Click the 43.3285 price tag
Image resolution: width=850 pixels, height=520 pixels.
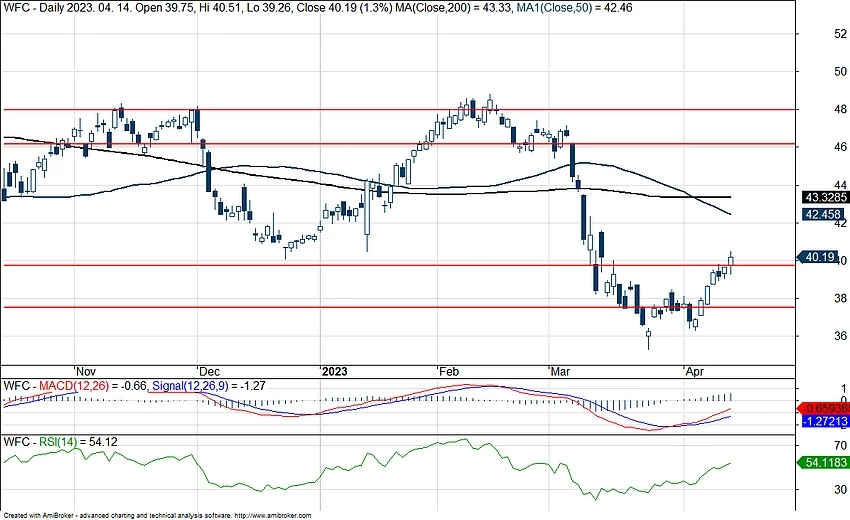click(x=826, y=197)
